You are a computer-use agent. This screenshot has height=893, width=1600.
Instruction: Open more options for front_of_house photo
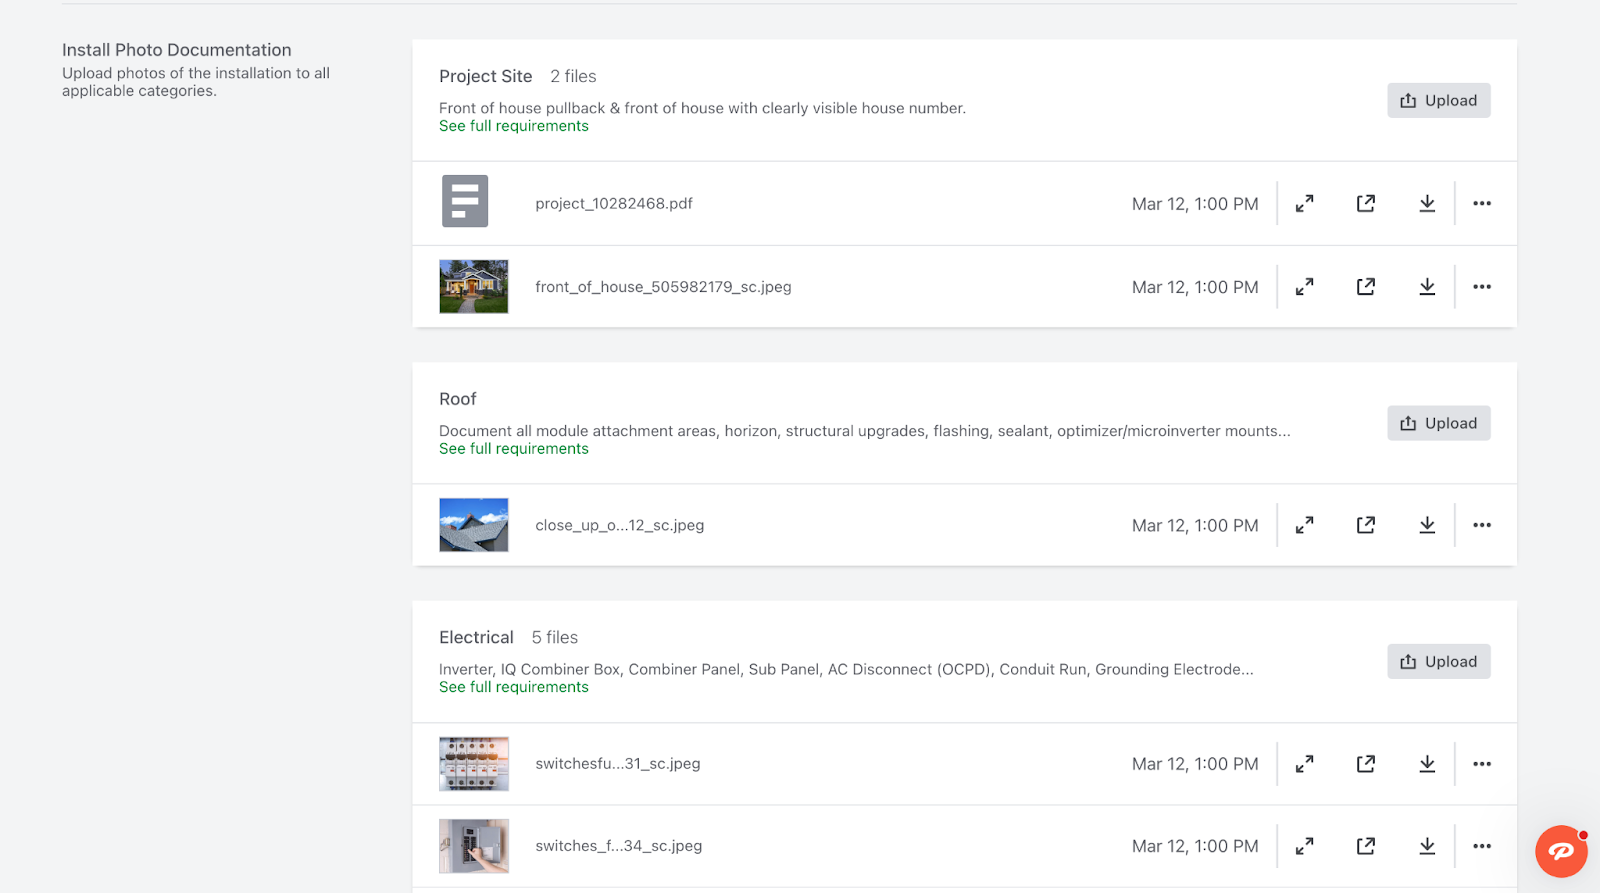1481,287
